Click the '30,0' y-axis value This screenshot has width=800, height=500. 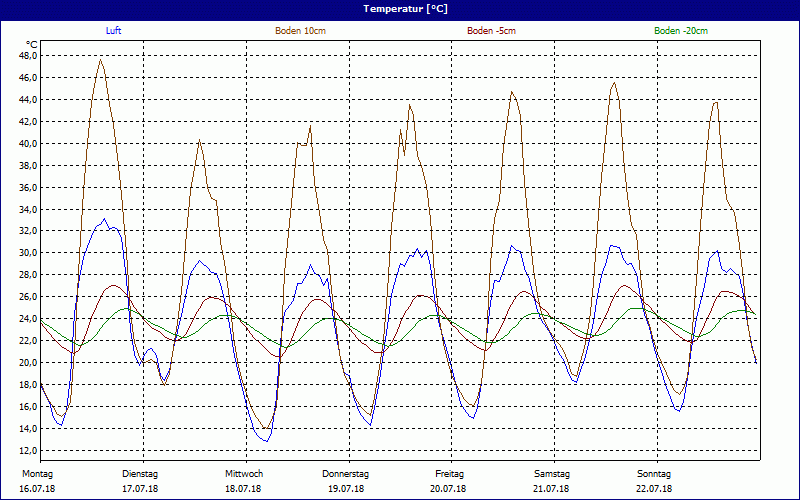point(29,253)
